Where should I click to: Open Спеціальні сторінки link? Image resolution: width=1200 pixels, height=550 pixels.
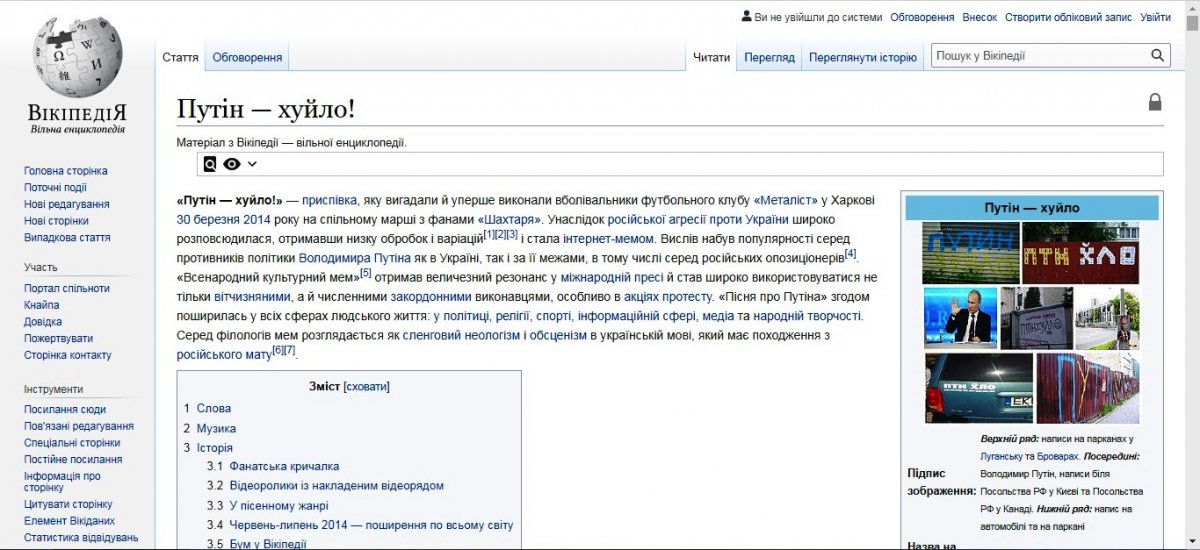click(72, 443)
